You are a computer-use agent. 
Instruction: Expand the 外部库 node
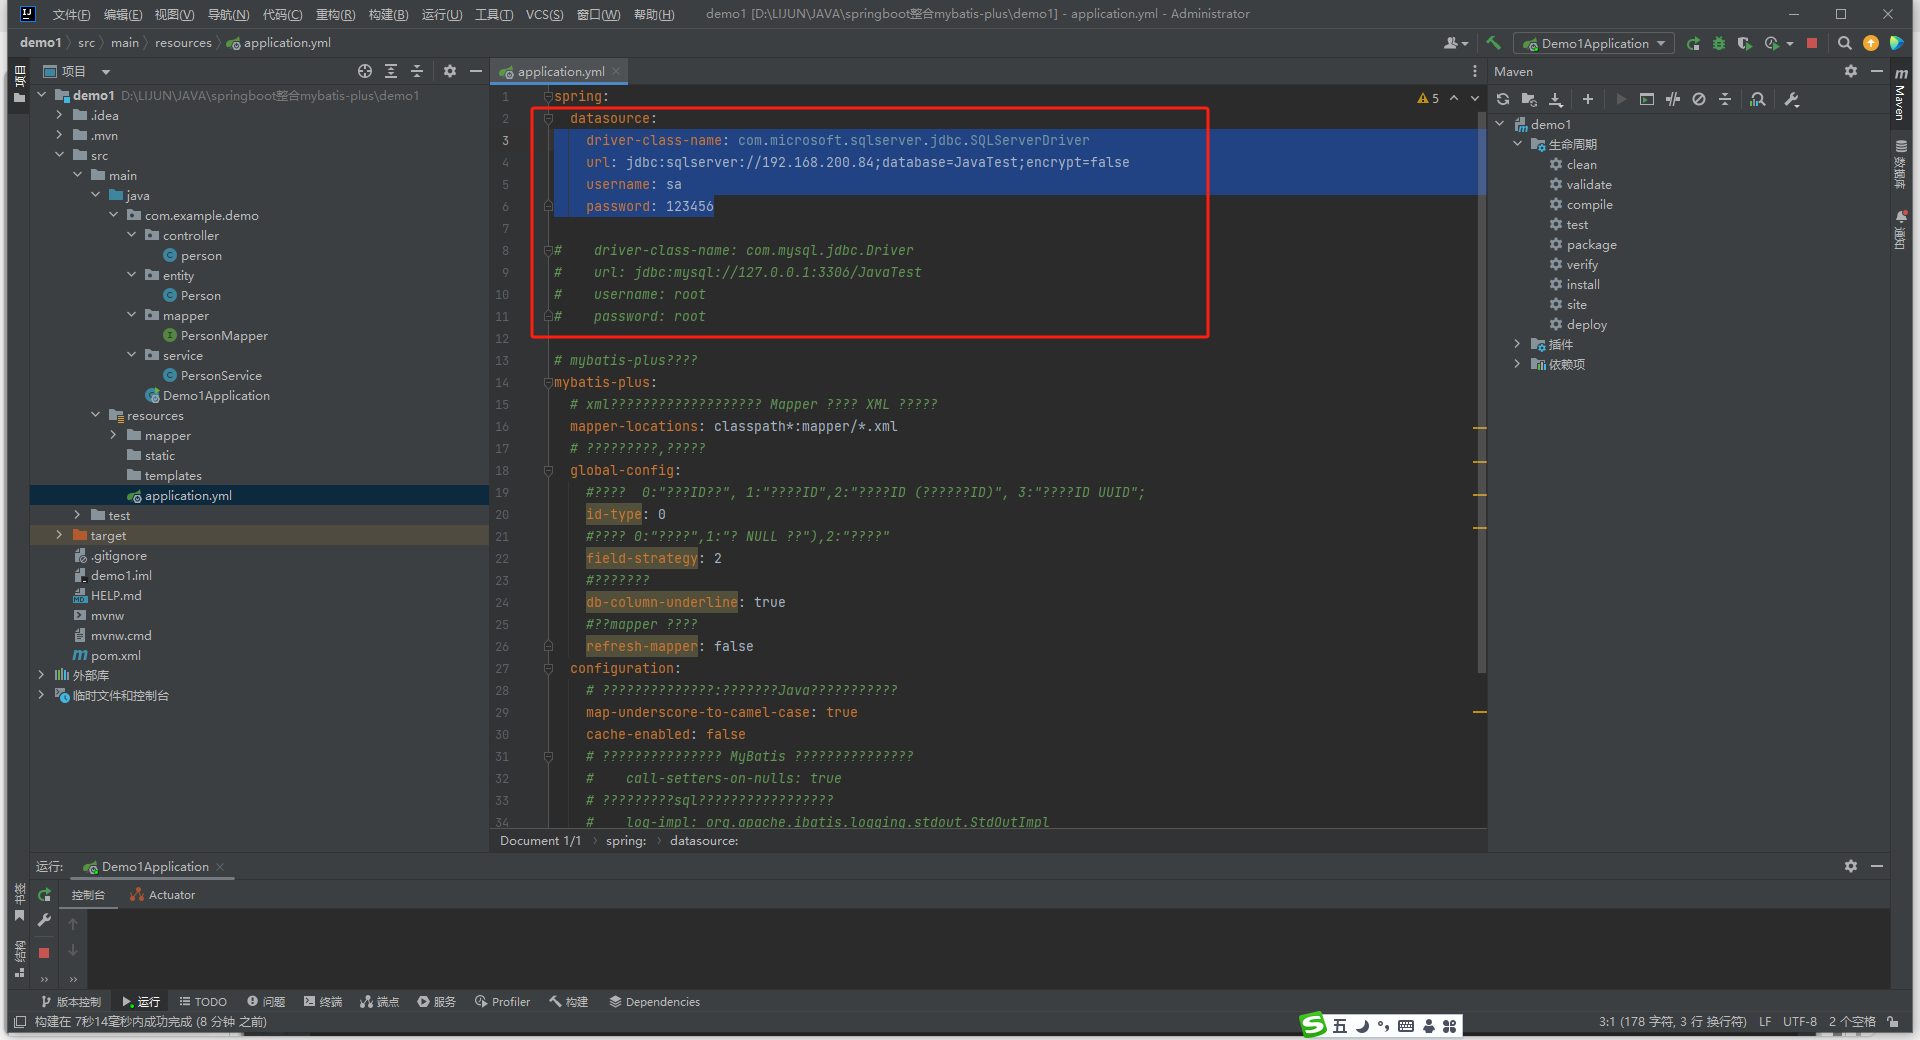point(41,675)
